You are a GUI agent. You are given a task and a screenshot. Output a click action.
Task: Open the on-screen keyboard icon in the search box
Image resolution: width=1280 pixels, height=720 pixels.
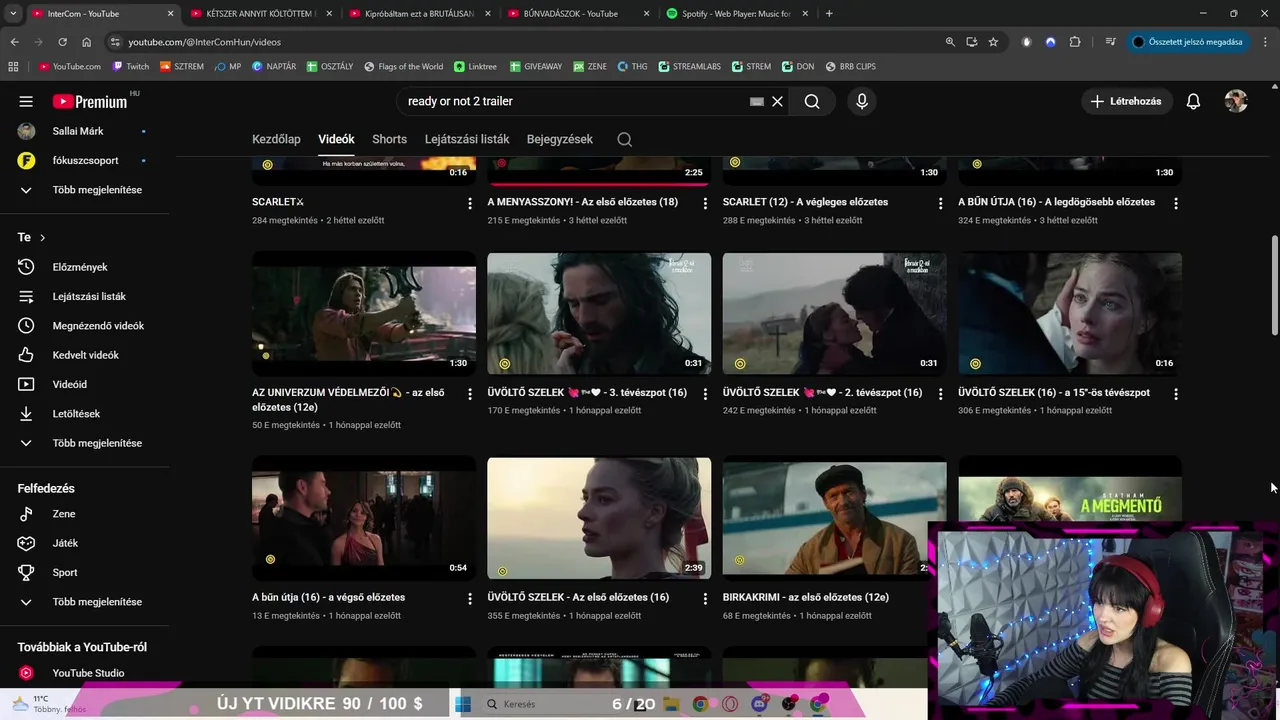click(757, 101)
